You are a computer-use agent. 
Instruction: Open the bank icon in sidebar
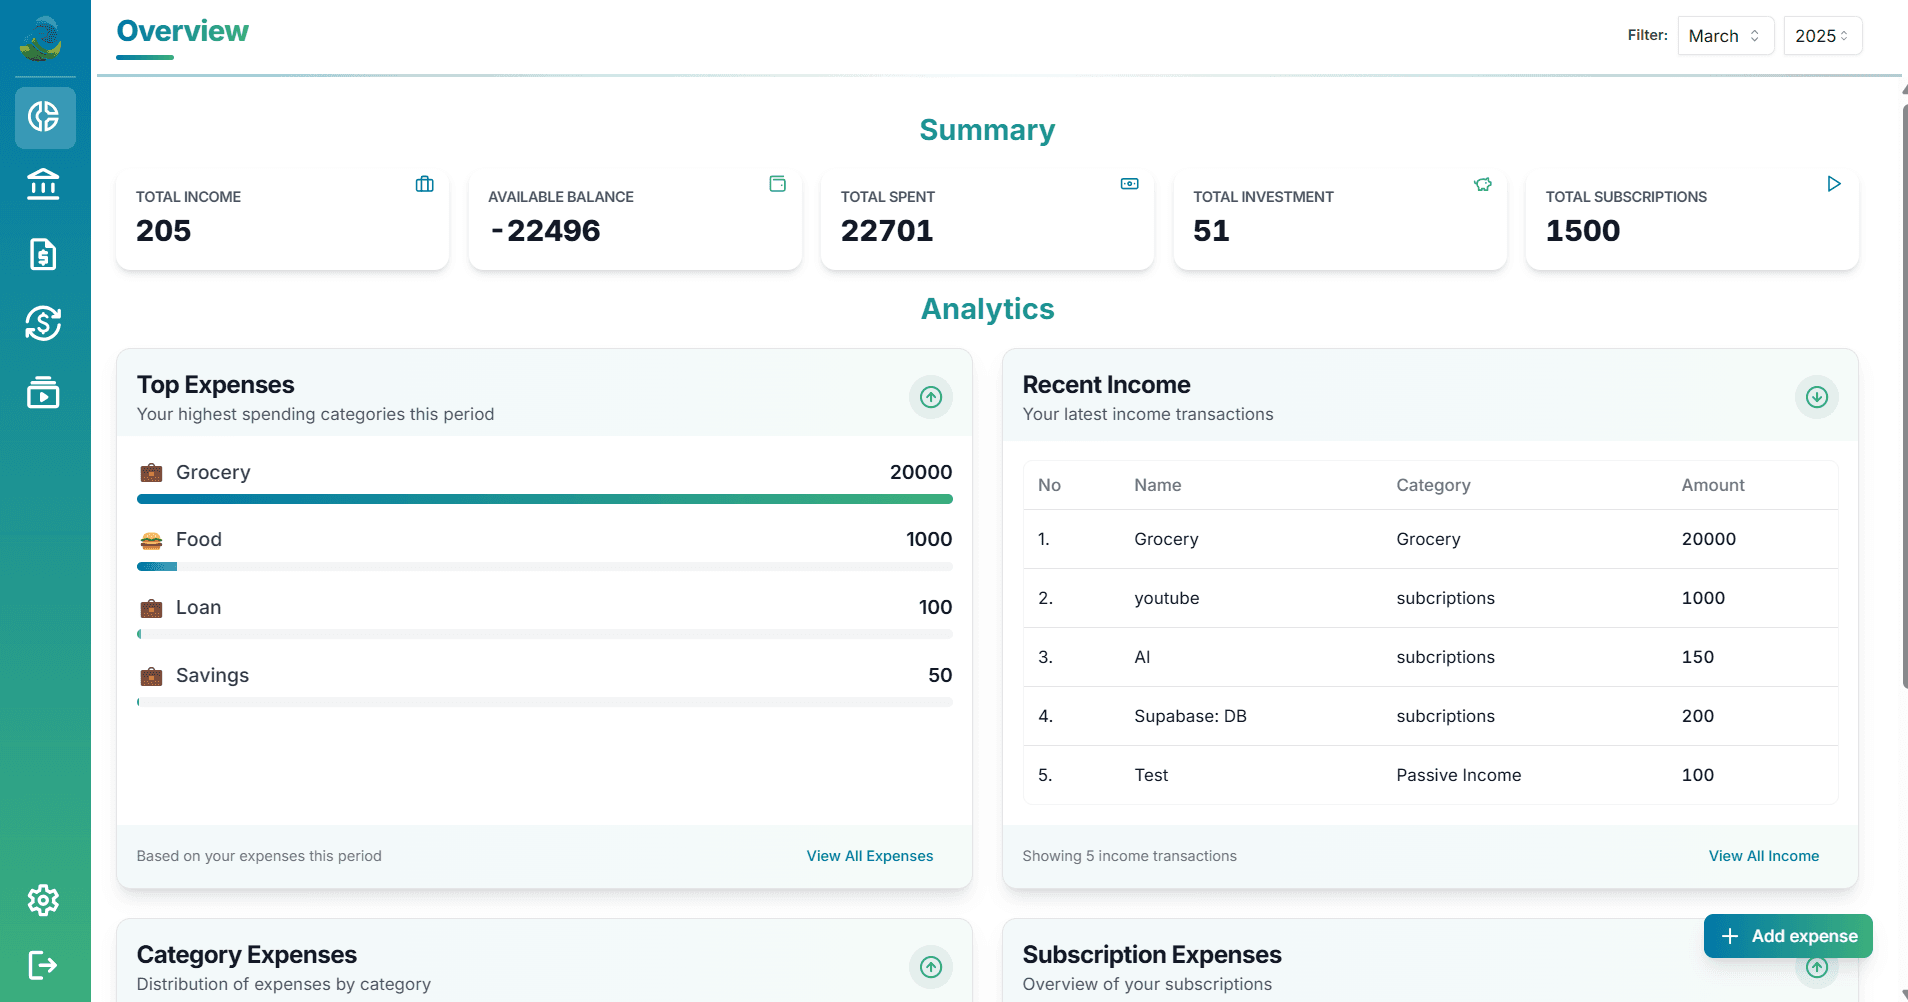point(43,185)
